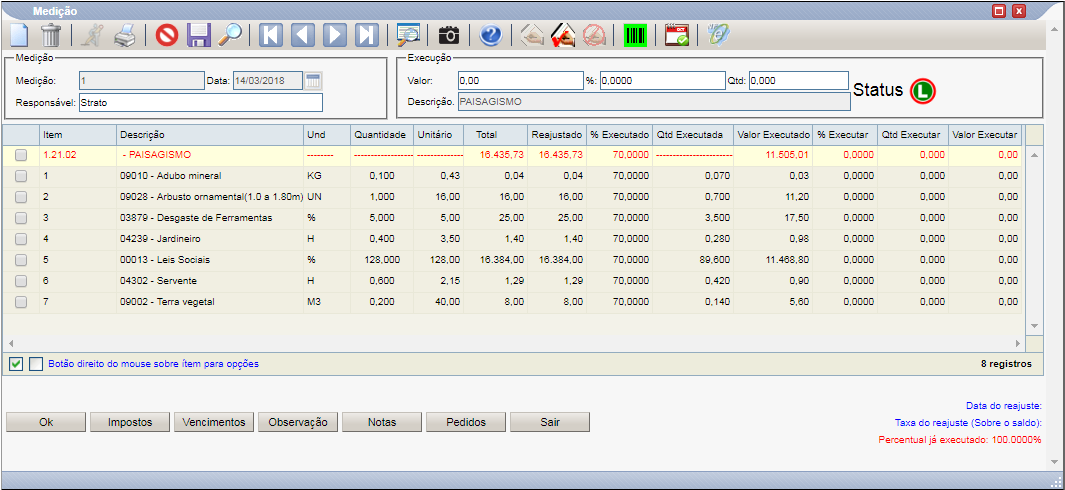Image resolution: width=1065 pixels, height=490 pixels.
Task: Click the green checked select-all box
Action: (x=16, y=364)
